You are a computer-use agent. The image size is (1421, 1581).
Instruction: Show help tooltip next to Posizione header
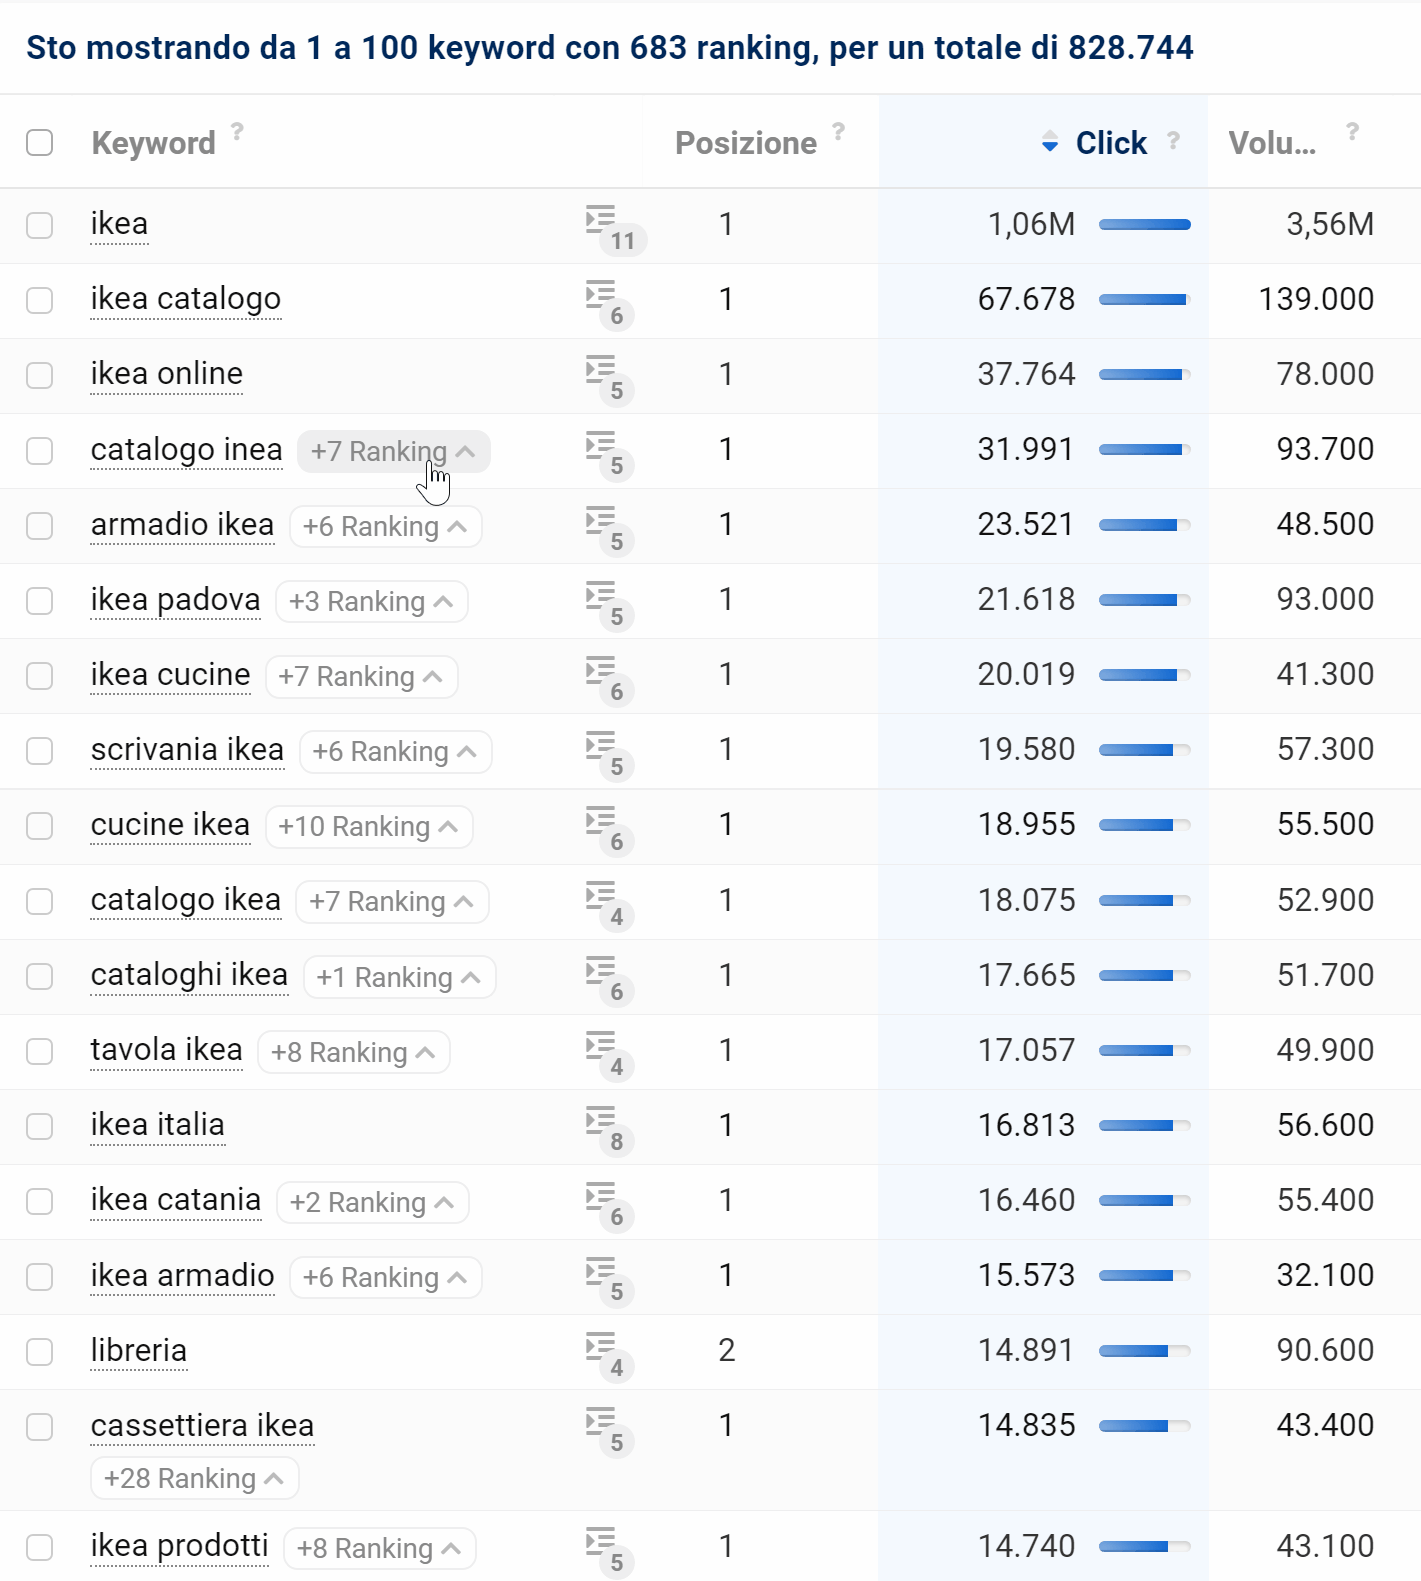(839, 131)
